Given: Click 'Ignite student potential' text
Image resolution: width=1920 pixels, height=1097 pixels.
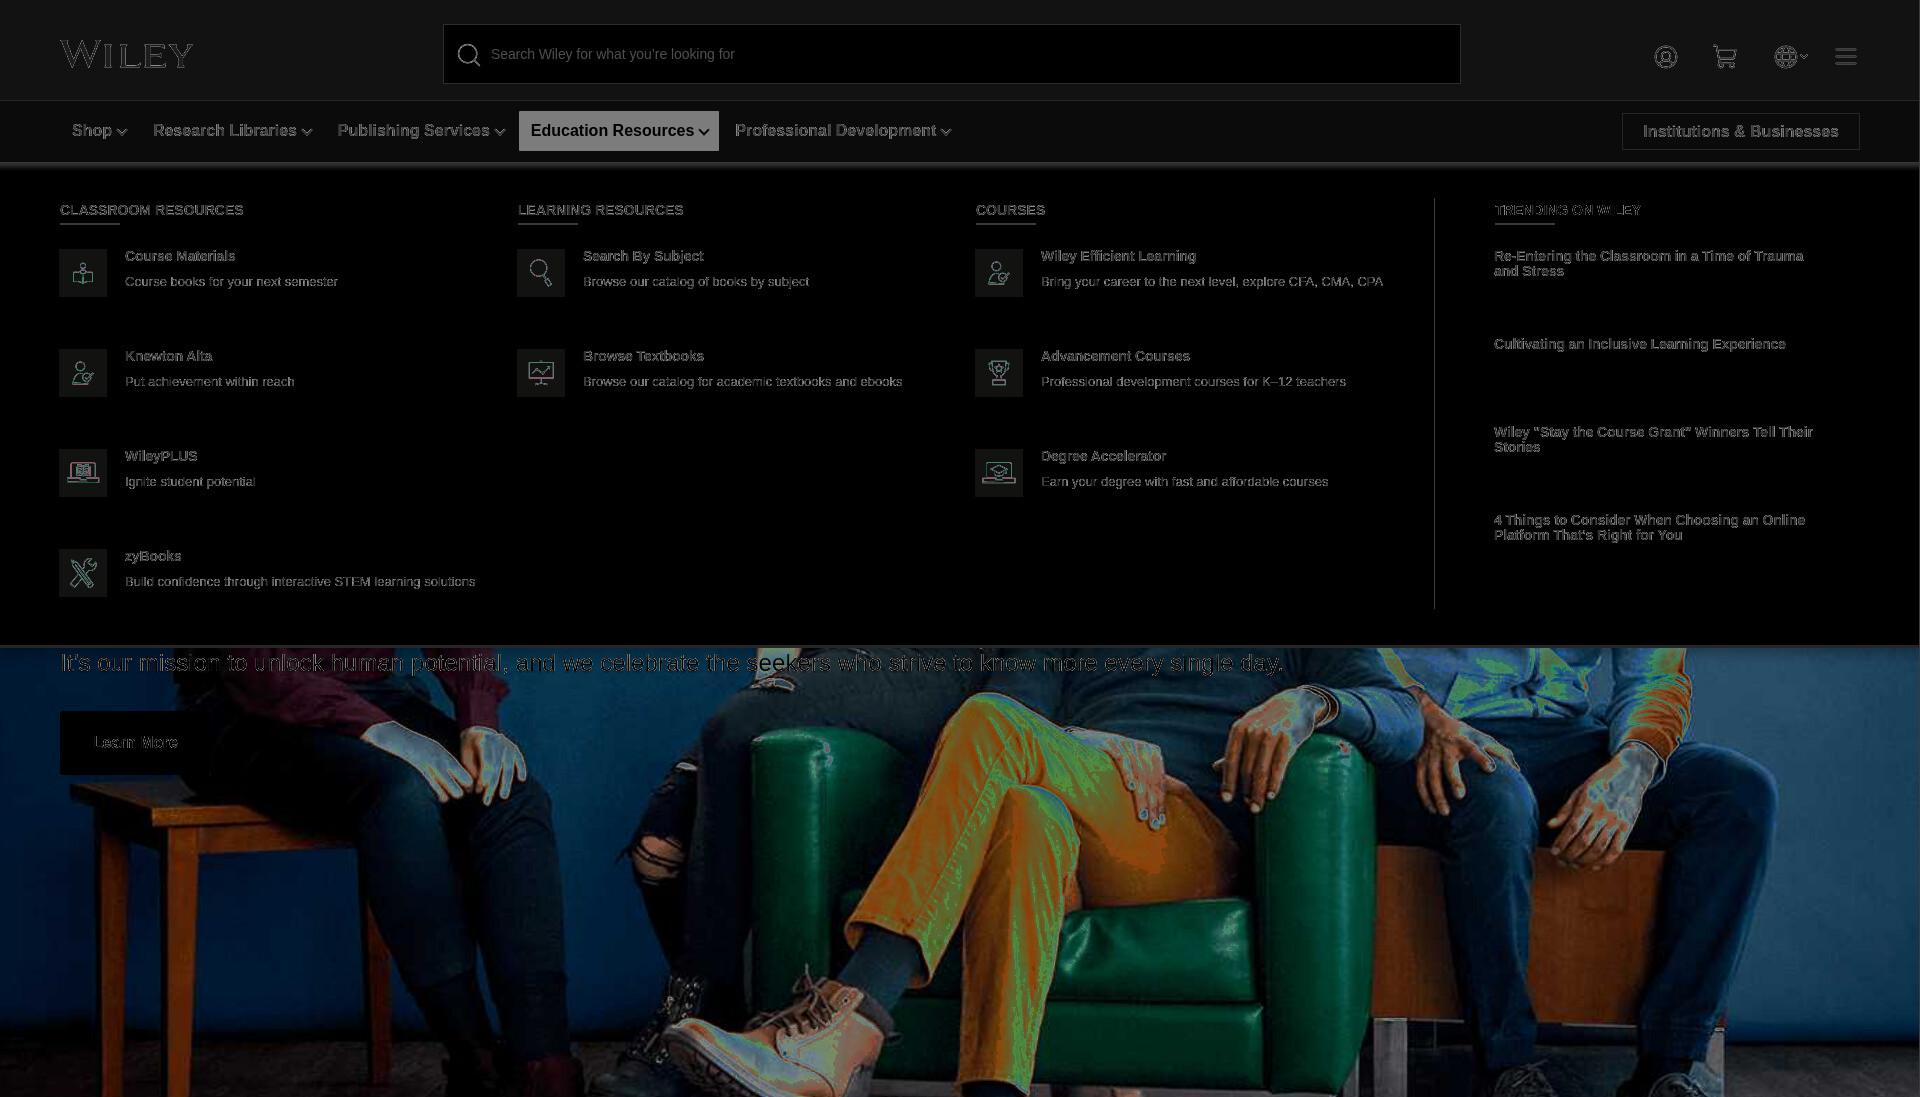Looking at the screenshot, I should coord(190,482).
